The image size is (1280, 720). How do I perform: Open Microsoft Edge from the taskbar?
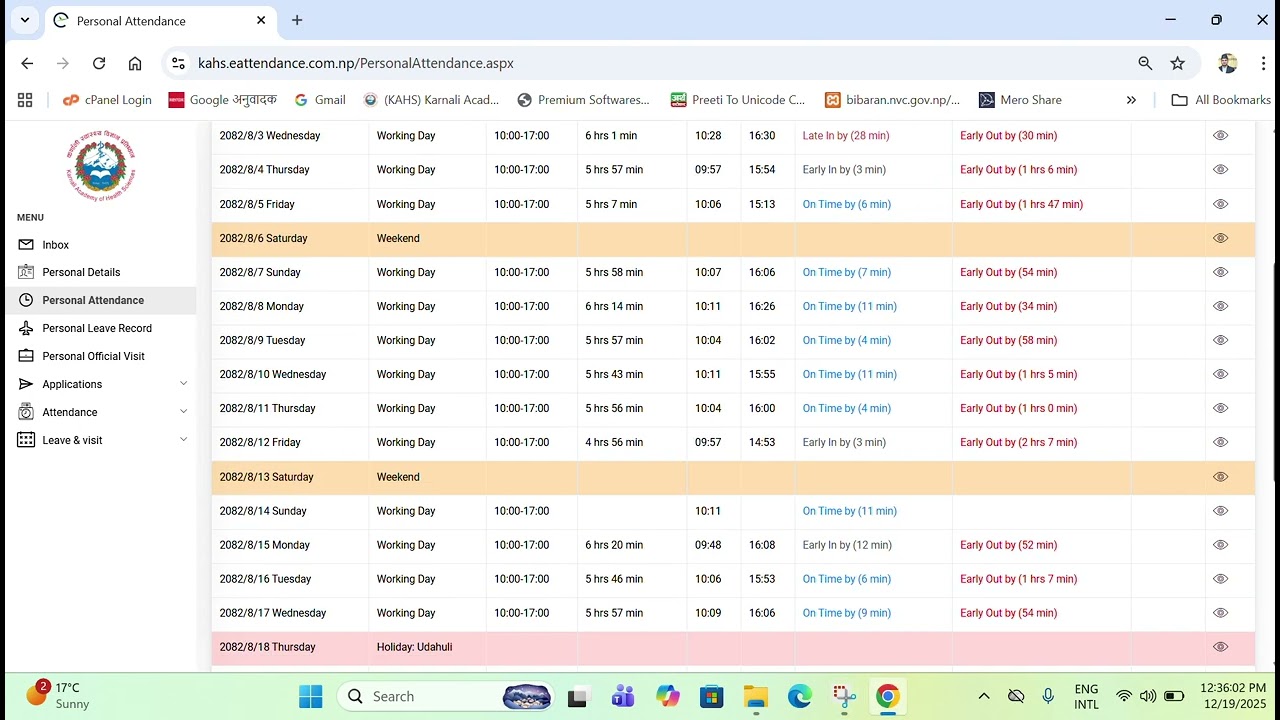coord(799,696)
